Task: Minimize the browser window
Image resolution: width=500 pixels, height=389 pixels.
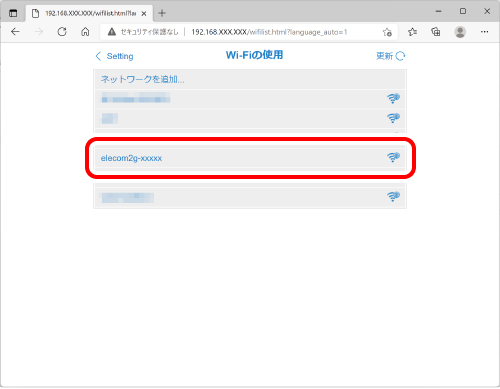Action: (x=439, y=11)
